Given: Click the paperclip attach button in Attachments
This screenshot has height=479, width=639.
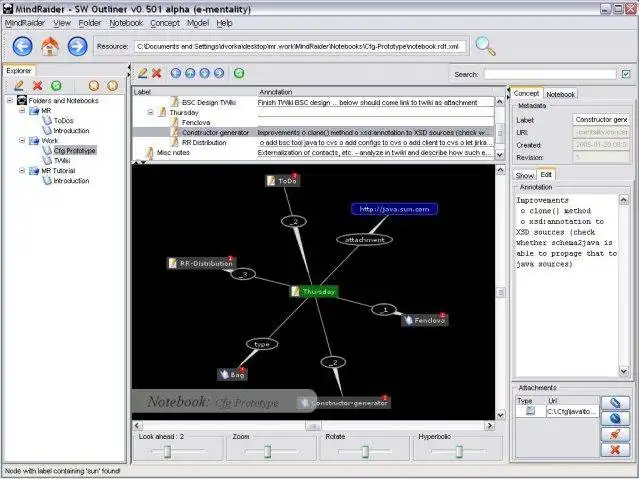Looking at the screenshot, I should point(615,403).
